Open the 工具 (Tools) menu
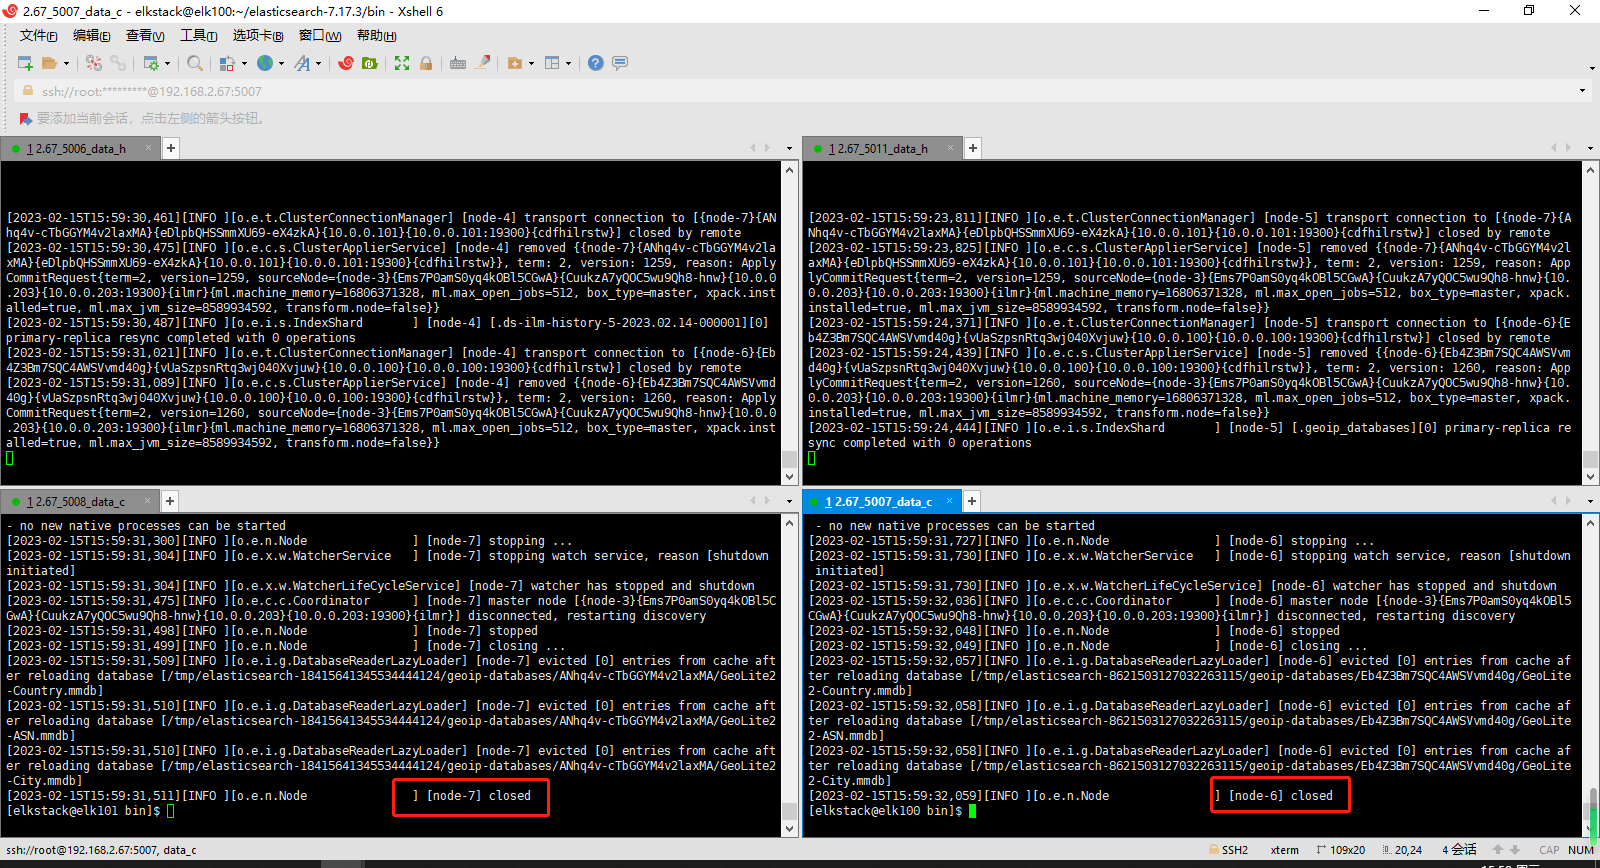Viewport: 1600px width, 868px height. [x=198, y=36]
